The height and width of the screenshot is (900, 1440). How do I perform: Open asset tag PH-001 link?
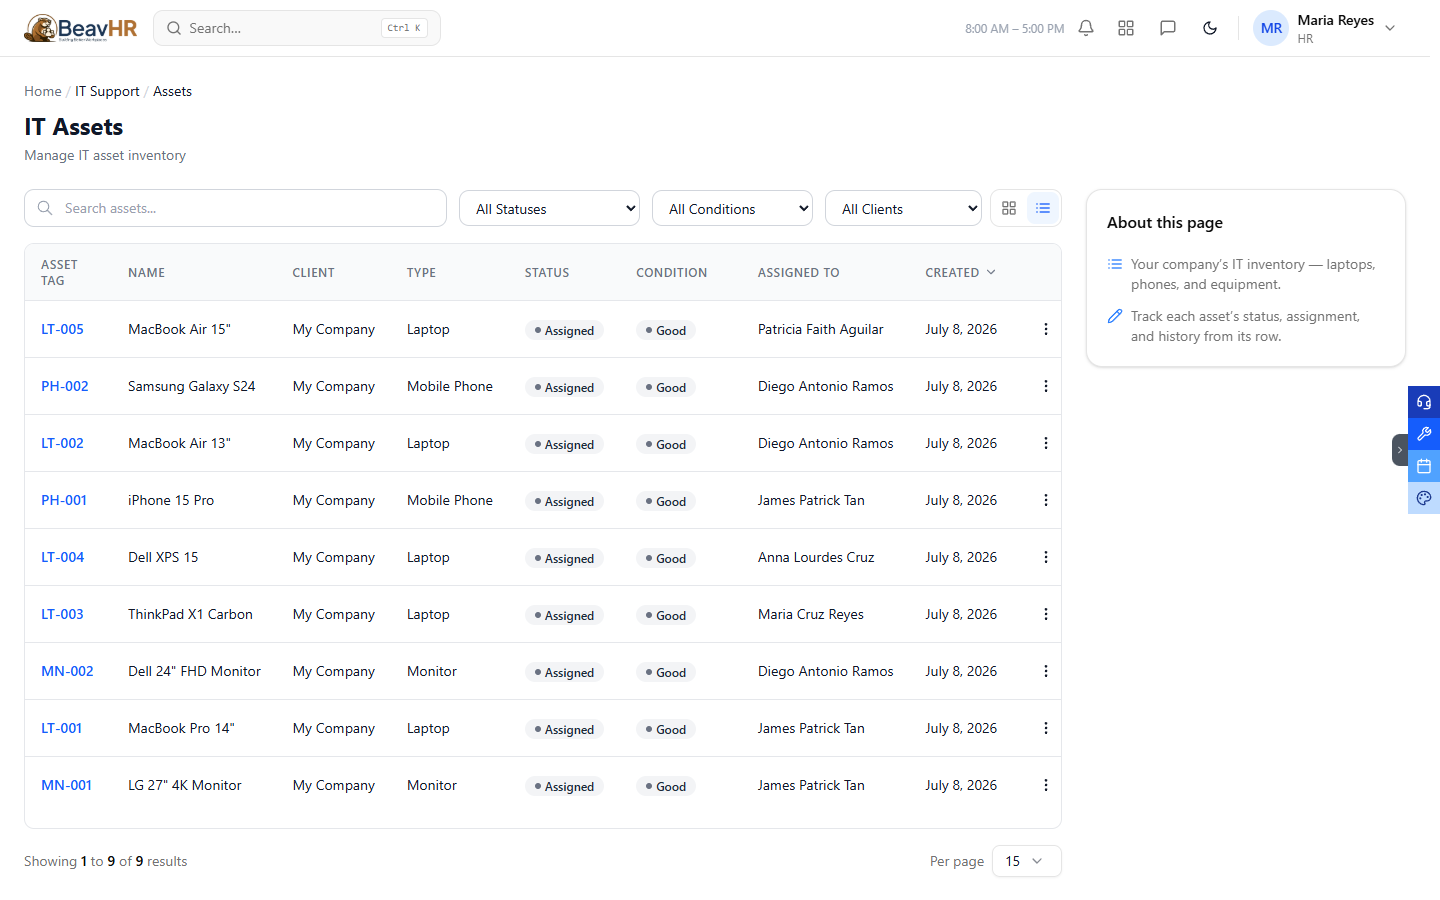click(x=64, y=500)
